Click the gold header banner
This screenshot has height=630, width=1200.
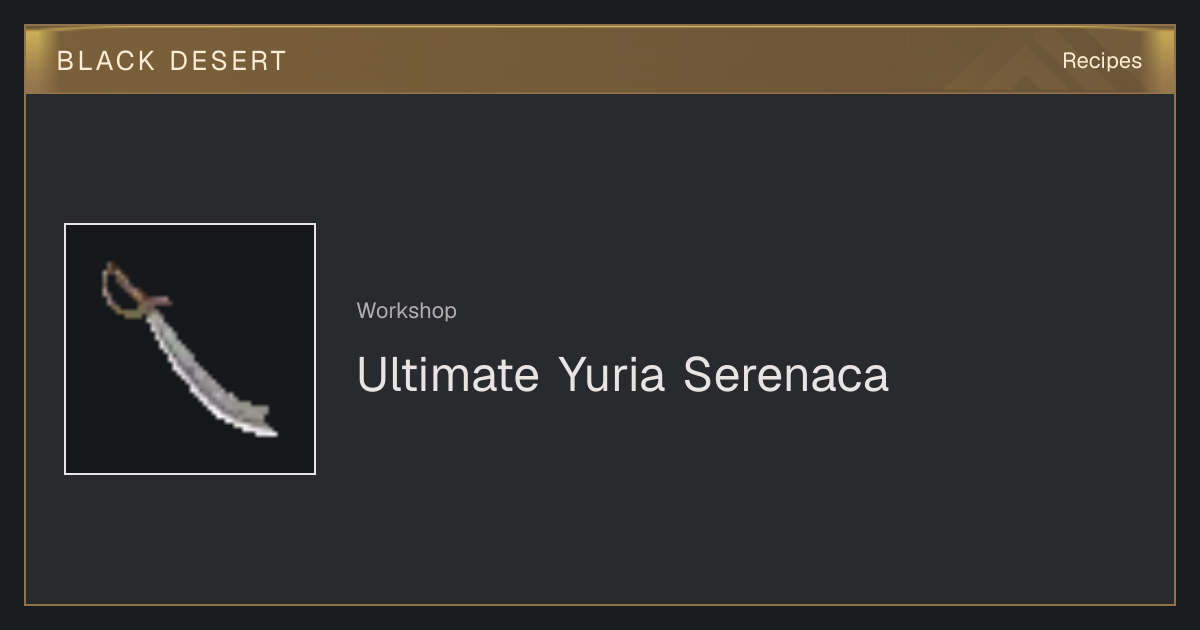click(x=600, y=60)
